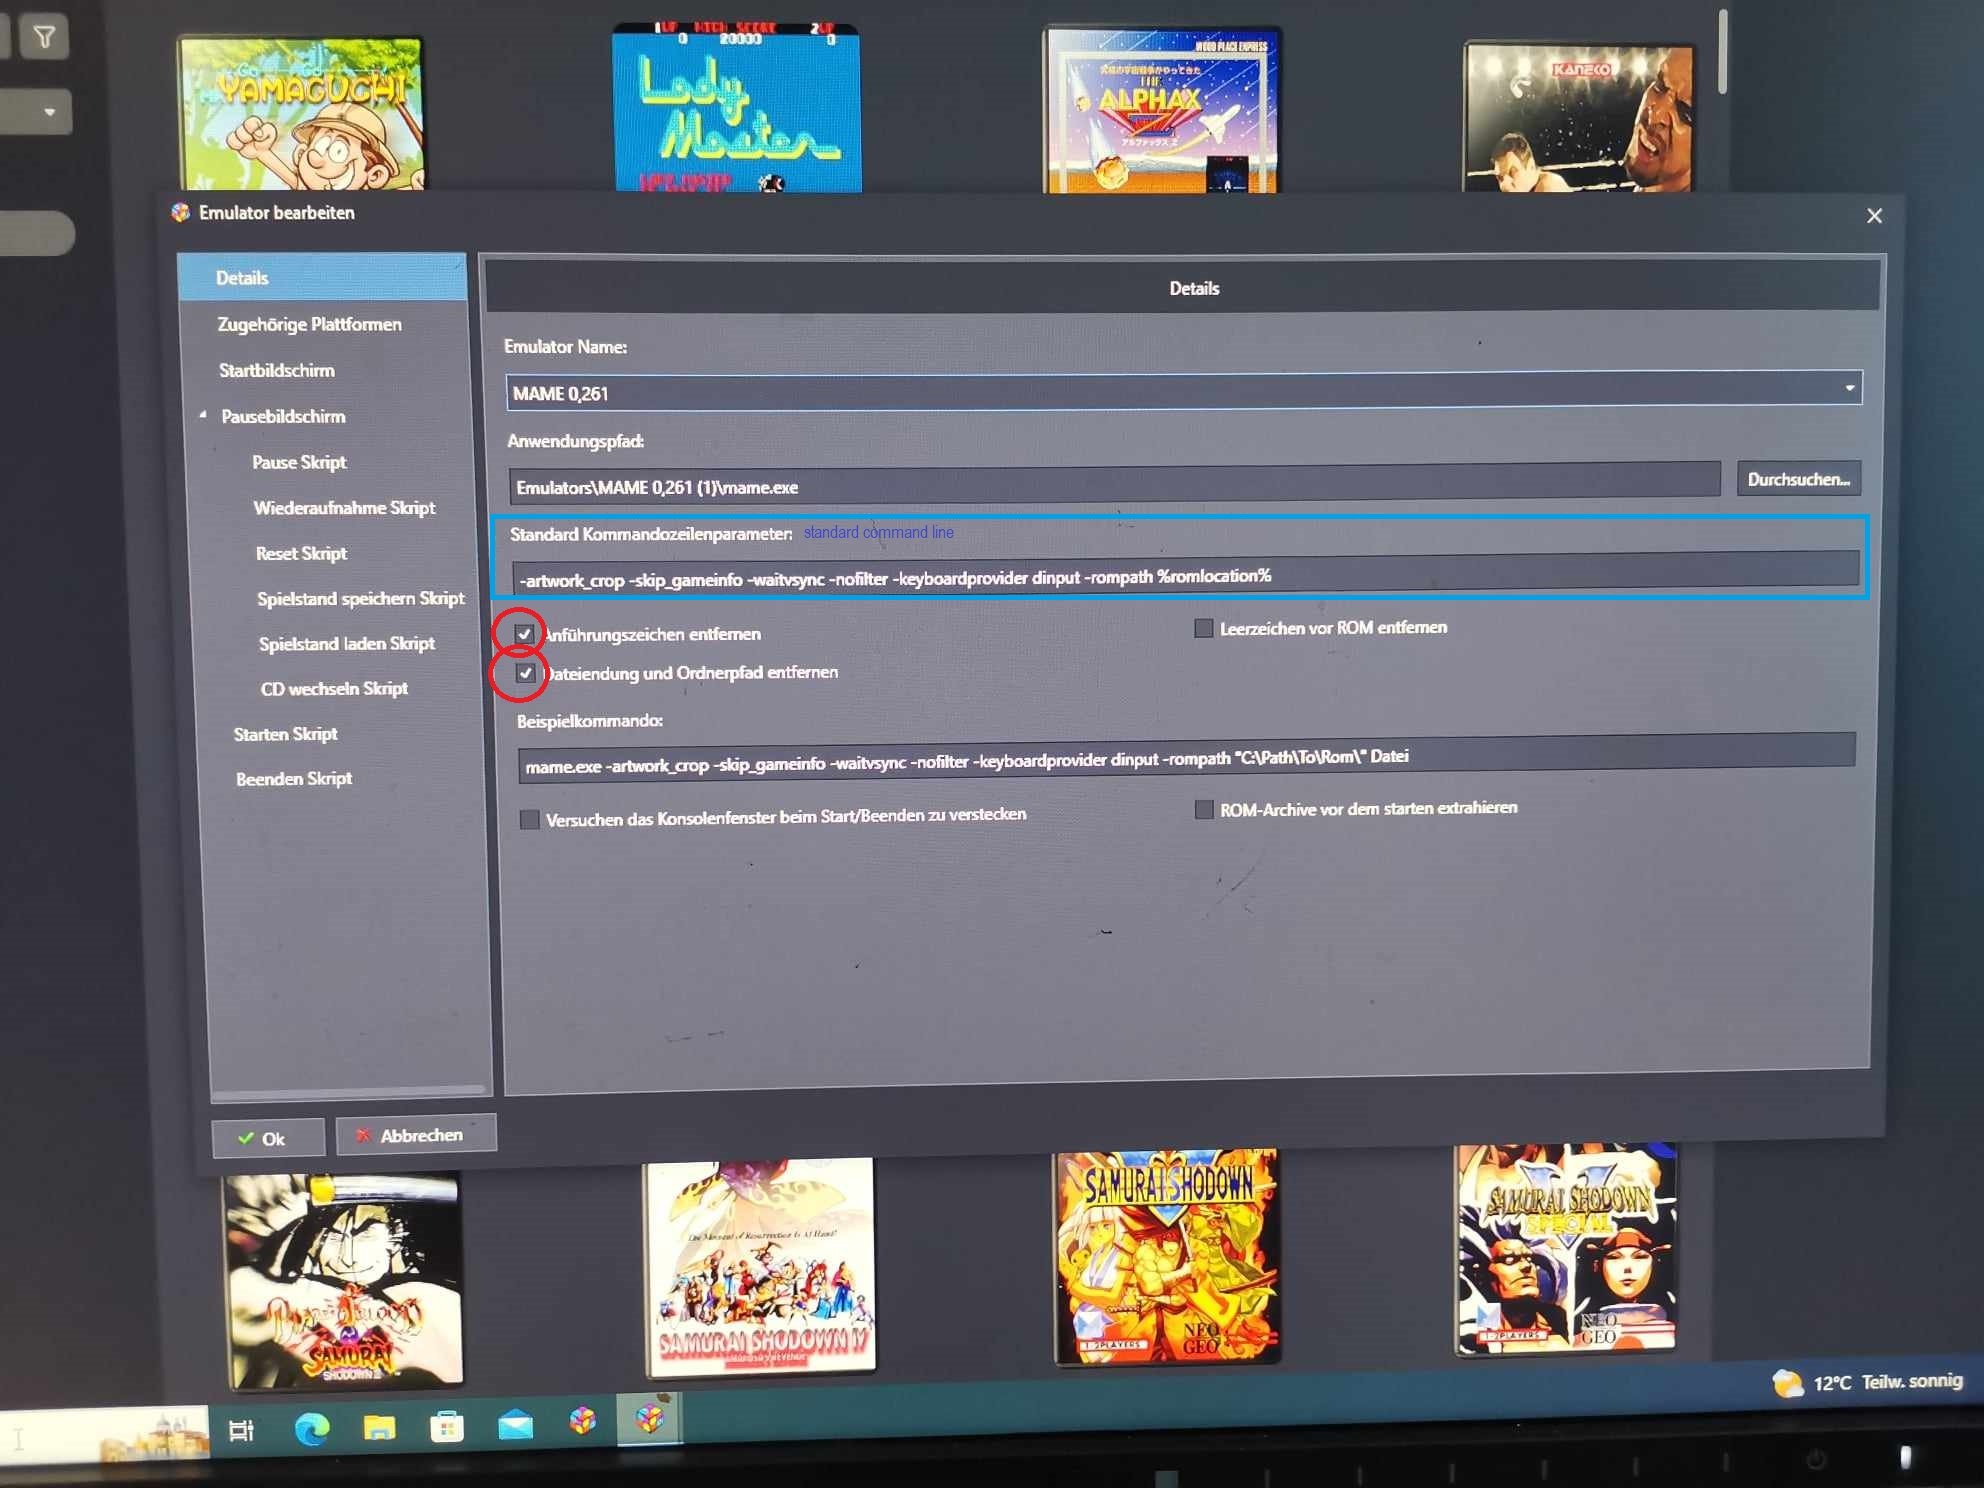This screenshot has height=1488, width=1984.
Task: Enable ROM-Archive vor dem starten extrahieren
Action: coord(1205,810)
